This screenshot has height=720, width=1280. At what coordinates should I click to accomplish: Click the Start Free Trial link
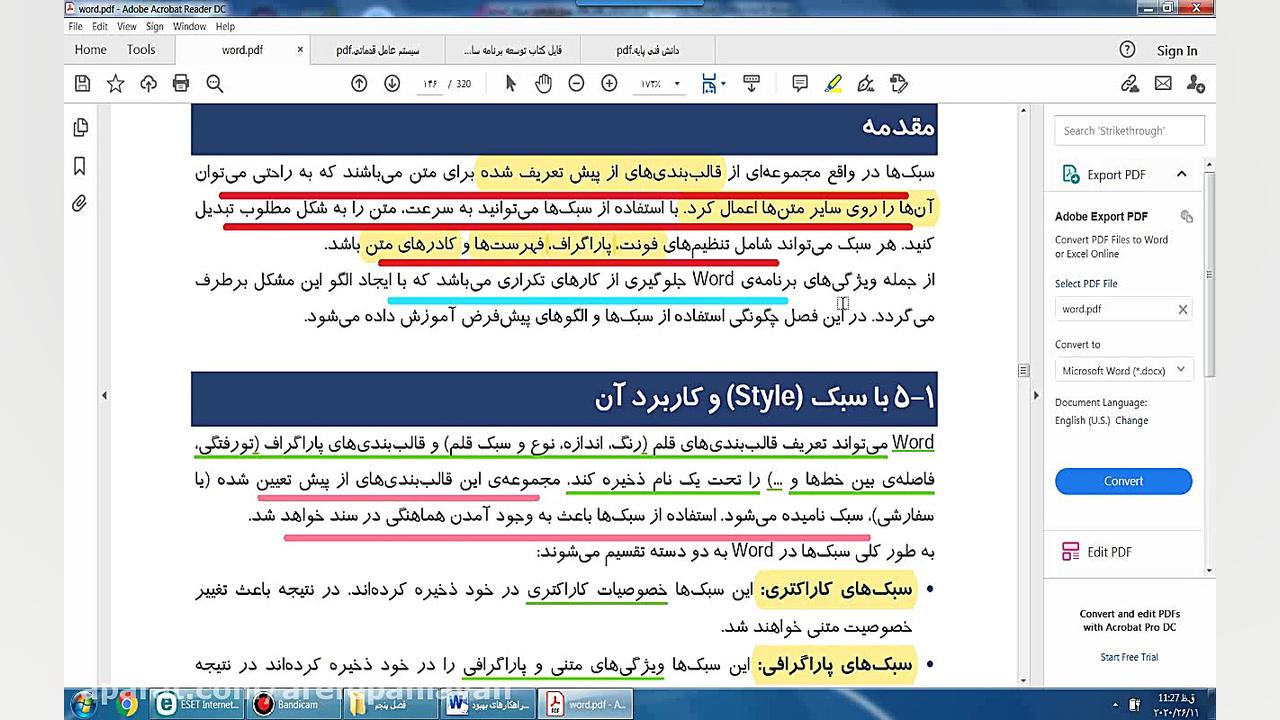point(1129,657)
